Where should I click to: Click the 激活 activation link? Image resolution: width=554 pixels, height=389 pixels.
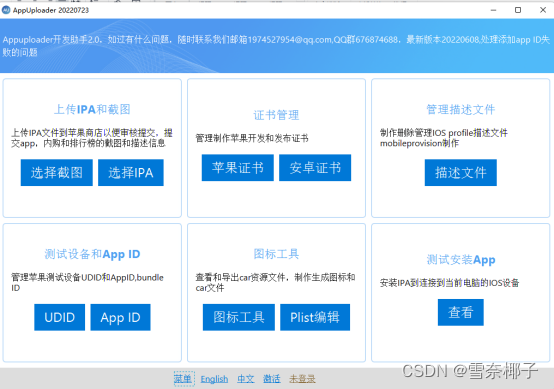tap(272, 379)
